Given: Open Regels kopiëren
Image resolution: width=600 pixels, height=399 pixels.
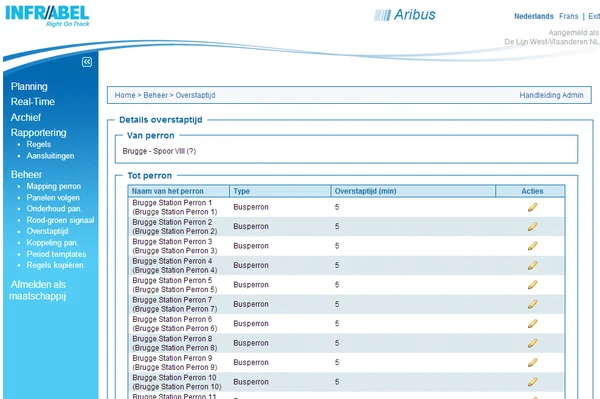Looking at the screenshot, I should point(55,265).
